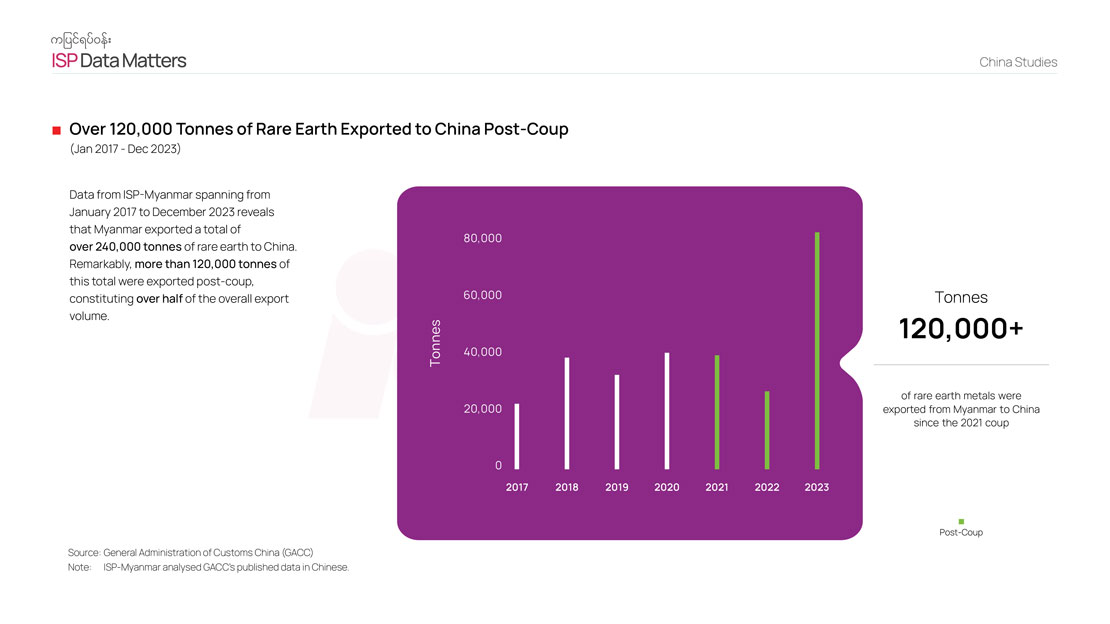This screenshot has width=1110, height=624.
Task: Select the white 2020 bar
Action: 667,411
